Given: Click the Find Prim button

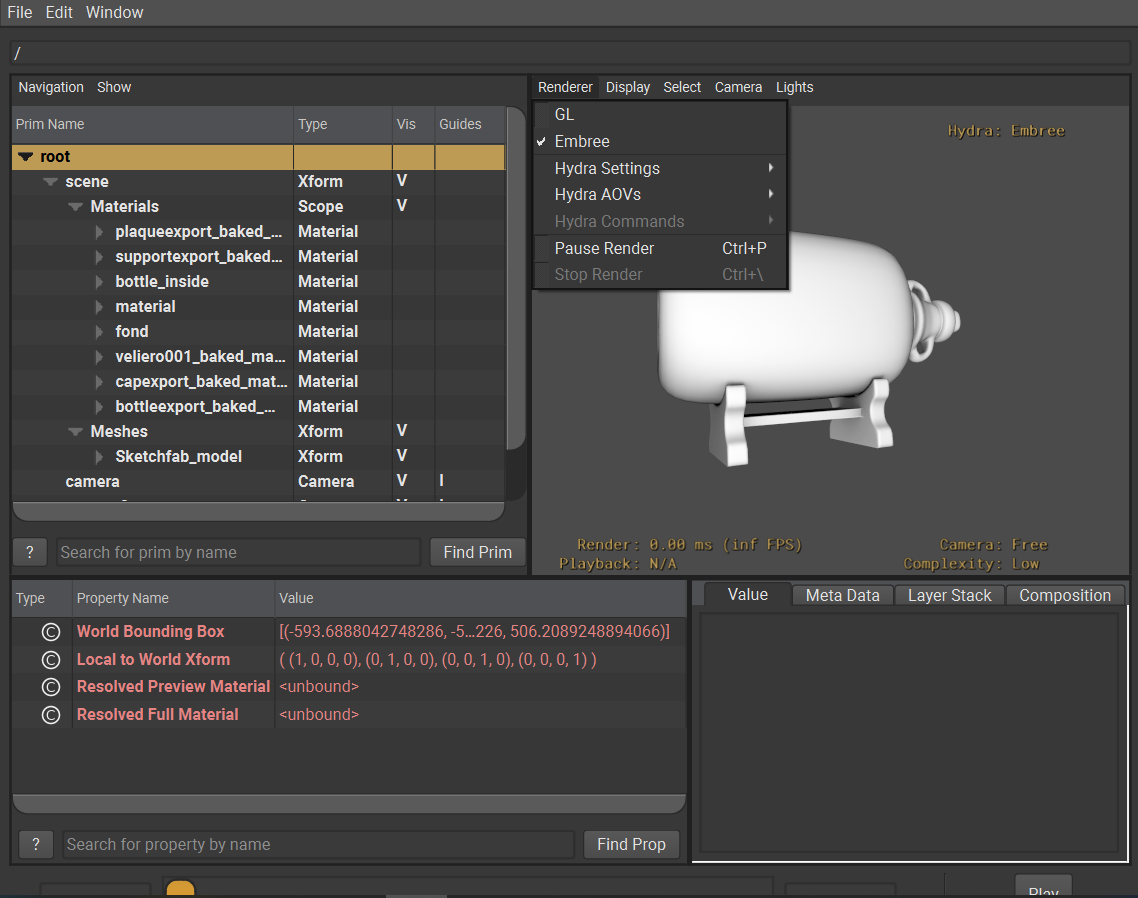Looking at the screenshot, I should click(x=477, y=551).
